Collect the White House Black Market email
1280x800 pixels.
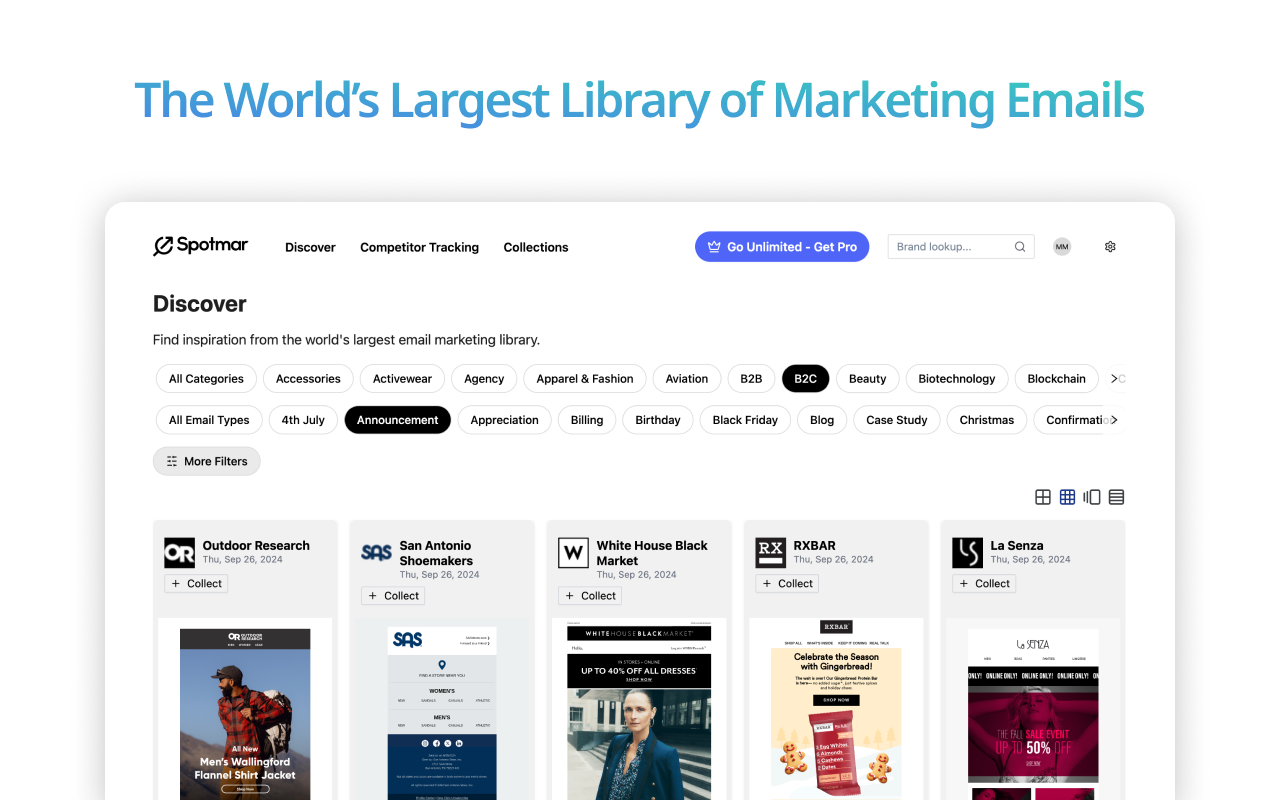[x=590, y=596]
